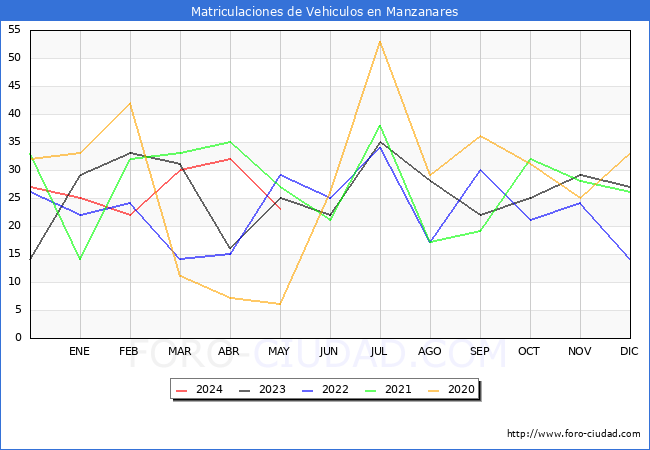Click the y-axis value 0
Screen dimensions: 650x450
[18, 338]
